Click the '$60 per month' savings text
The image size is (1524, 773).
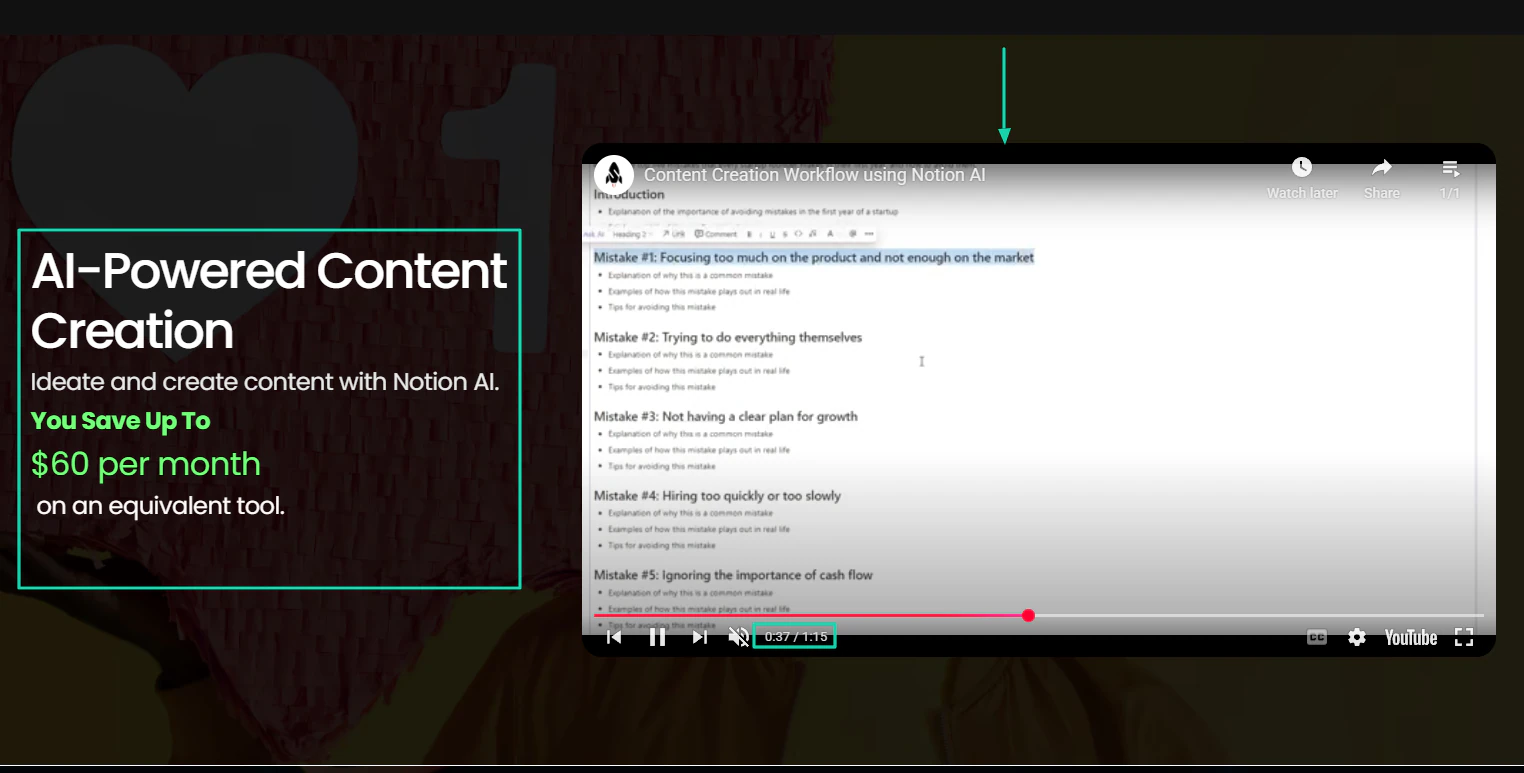146,464
